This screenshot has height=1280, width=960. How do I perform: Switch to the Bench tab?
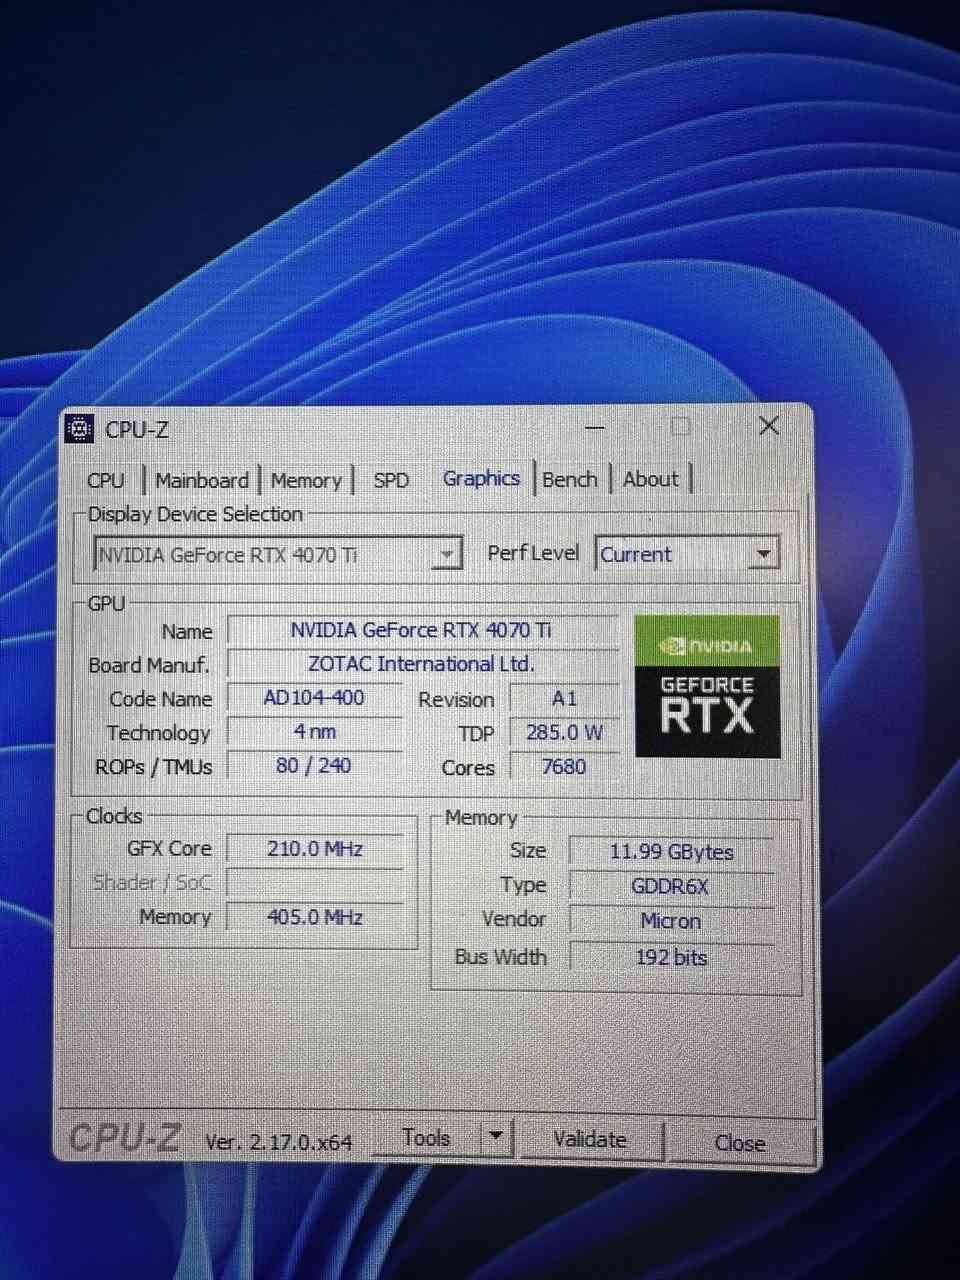pyautogui.click(x=569, y=479)
